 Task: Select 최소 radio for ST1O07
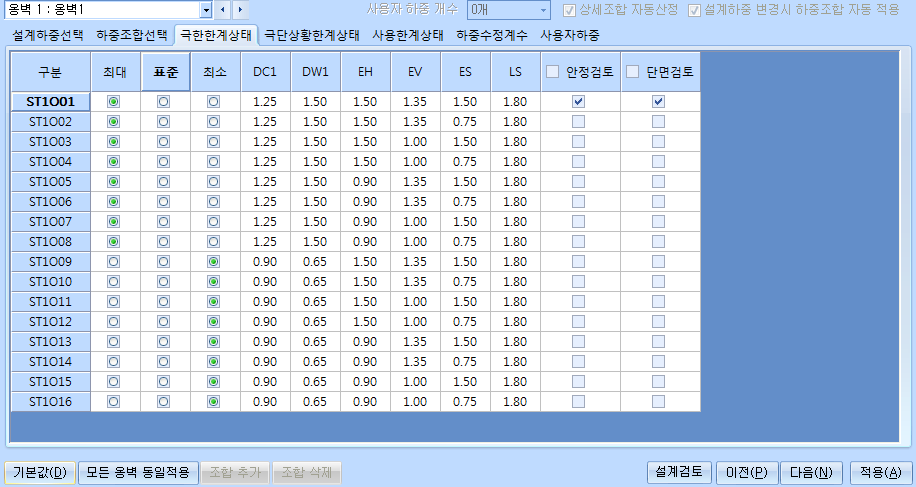(213, 221)
